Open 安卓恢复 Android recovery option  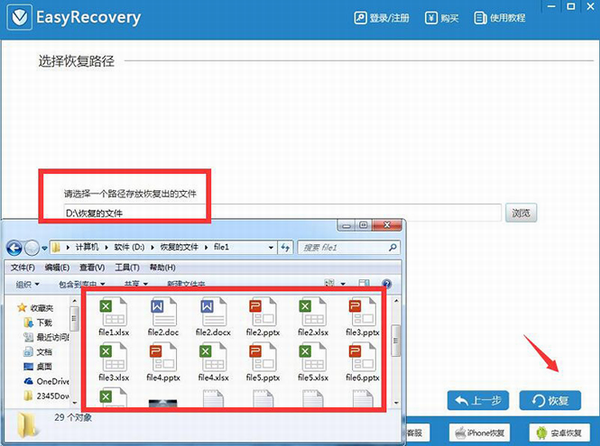click(x=559, y=433)
